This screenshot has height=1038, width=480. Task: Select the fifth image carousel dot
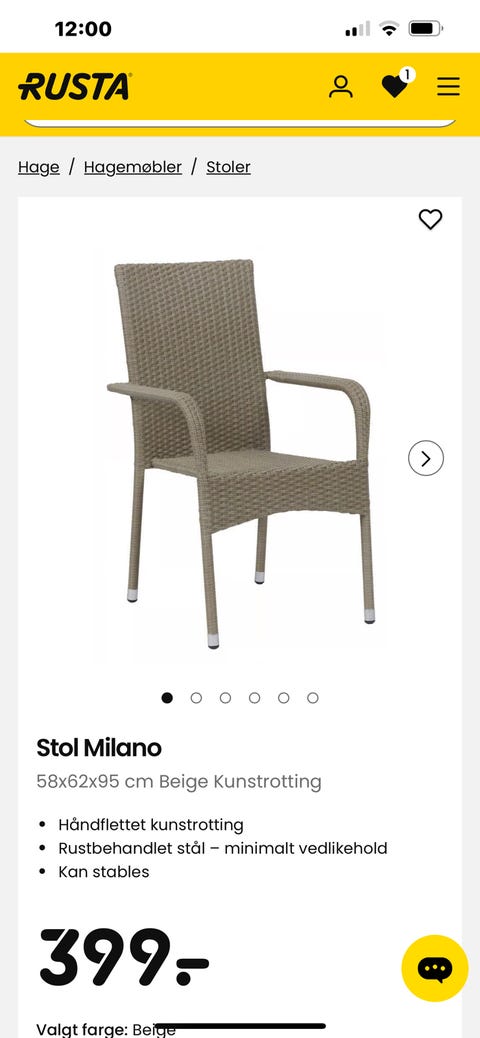pos(283,698)
